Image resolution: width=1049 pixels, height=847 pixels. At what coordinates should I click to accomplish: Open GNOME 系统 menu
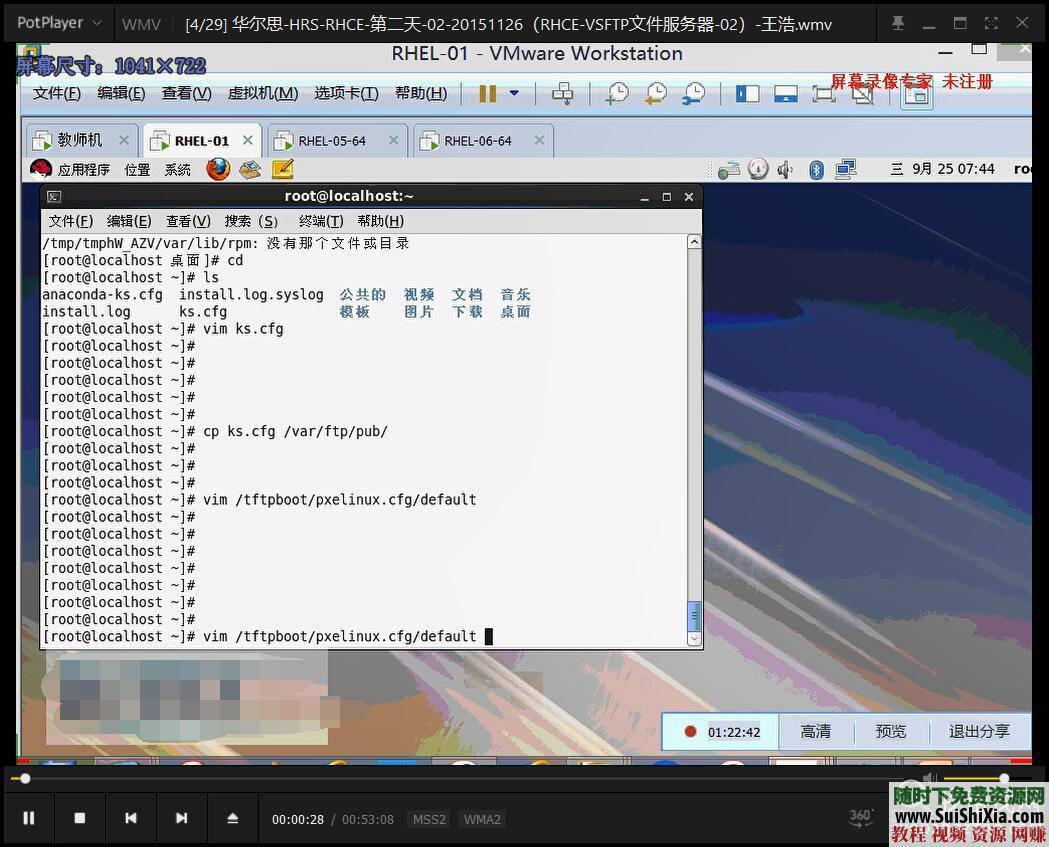(x=177, y=170)
